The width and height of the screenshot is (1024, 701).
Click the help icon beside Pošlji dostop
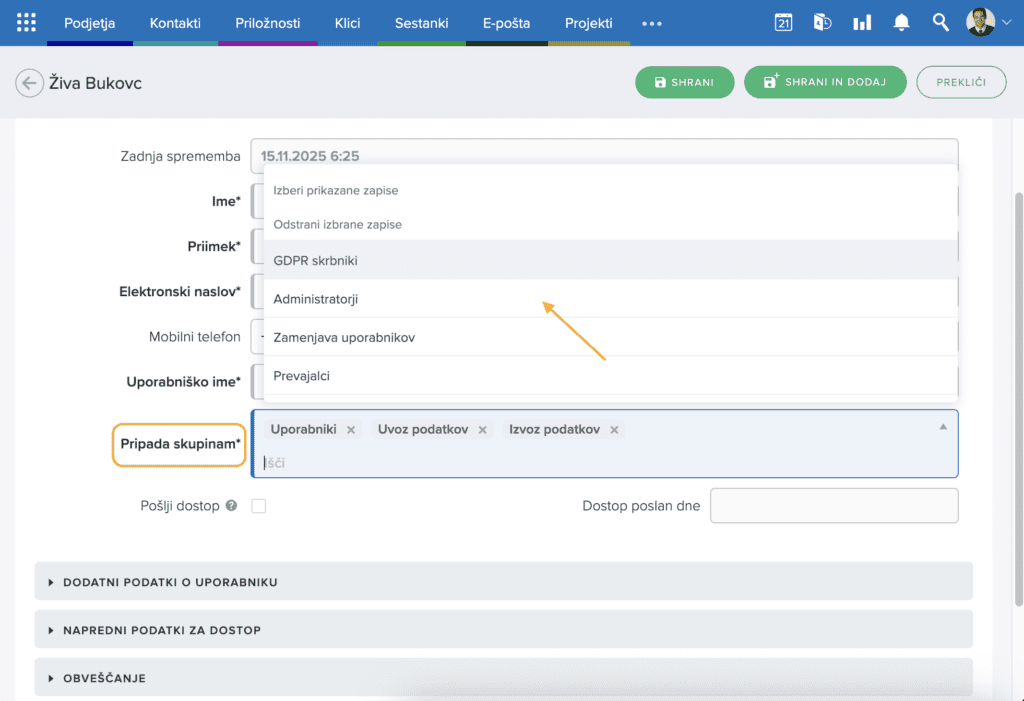231,506
